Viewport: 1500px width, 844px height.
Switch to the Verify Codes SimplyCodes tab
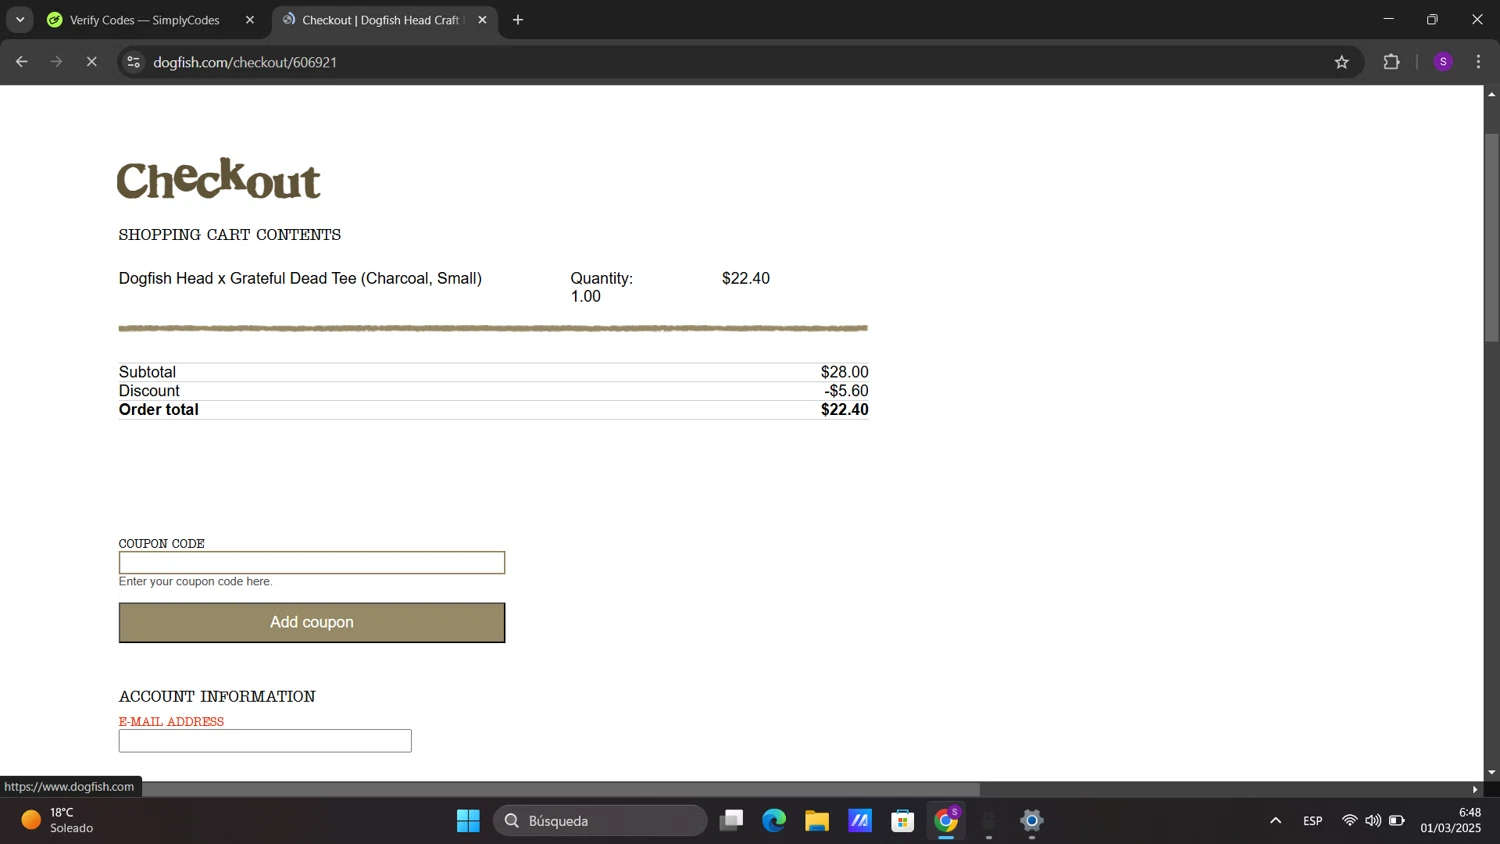tap(145, 20)
